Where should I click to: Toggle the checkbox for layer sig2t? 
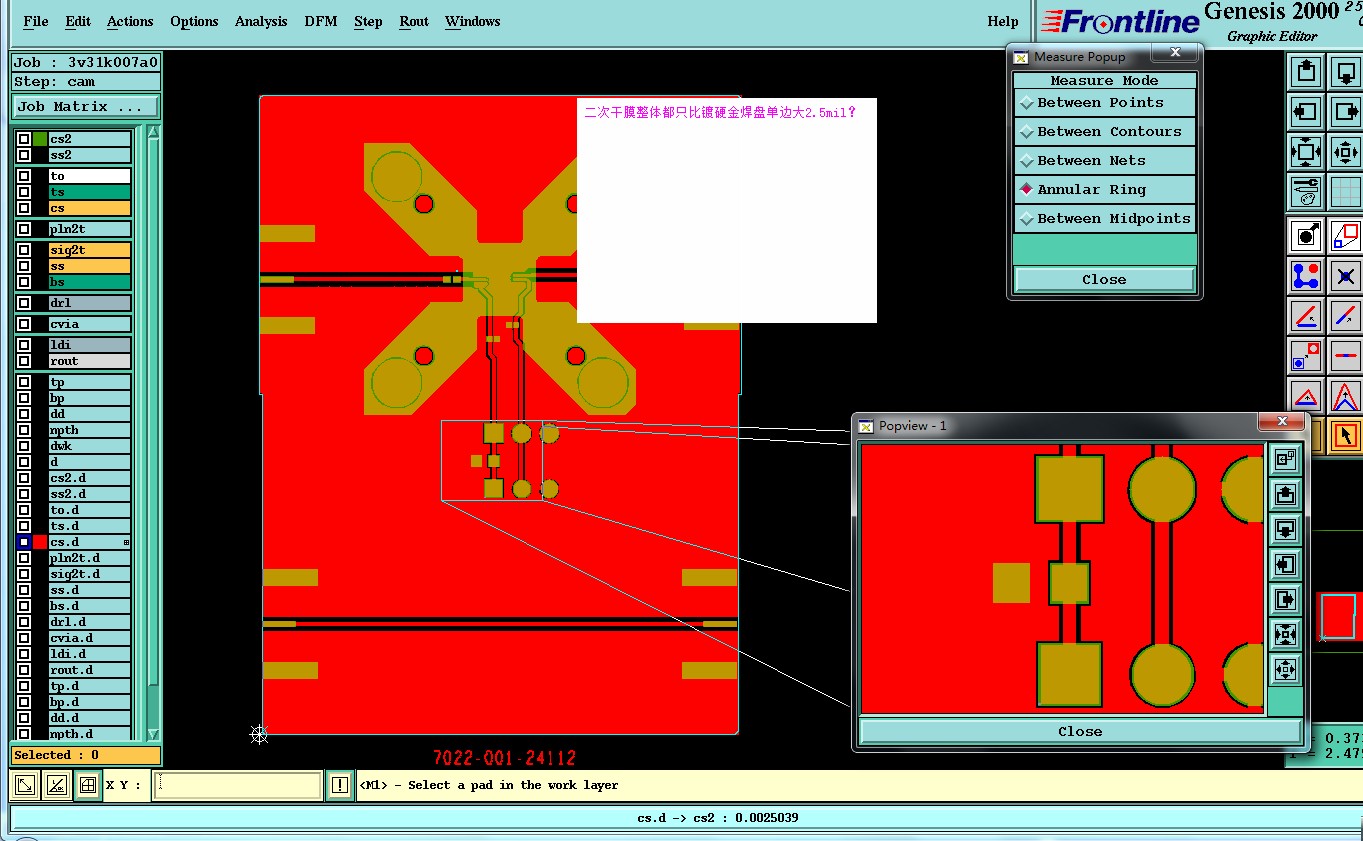(x=23, y=250)
